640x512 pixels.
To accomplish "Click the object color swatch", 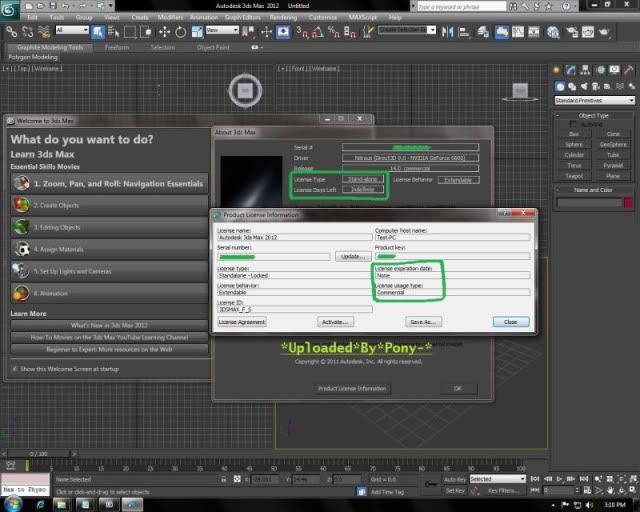I will click(x=628, y=203).
